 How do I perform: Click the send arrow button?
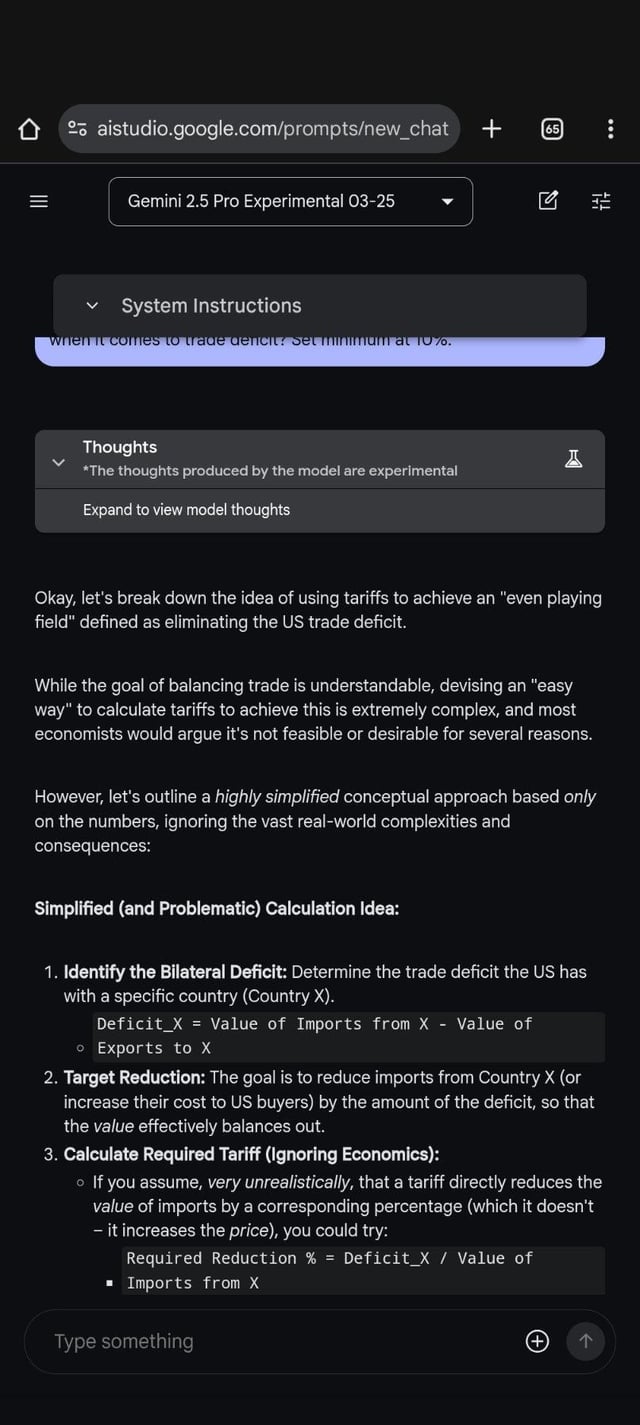[586, 1341]
